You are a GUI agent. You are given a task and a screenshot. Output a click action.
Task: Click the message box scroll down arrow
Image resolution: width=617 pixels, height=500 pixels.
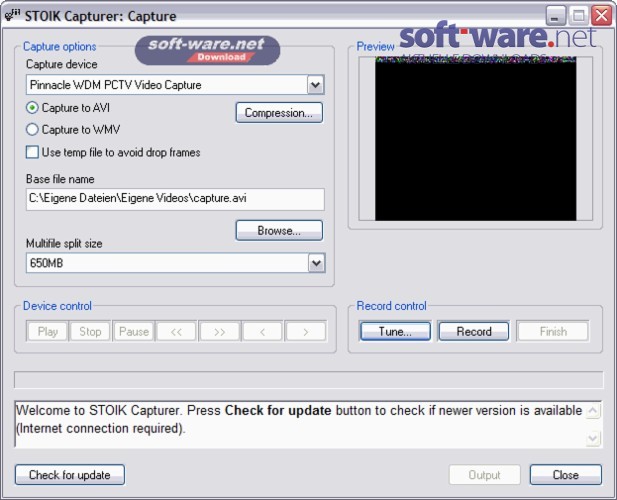(593, 438)
